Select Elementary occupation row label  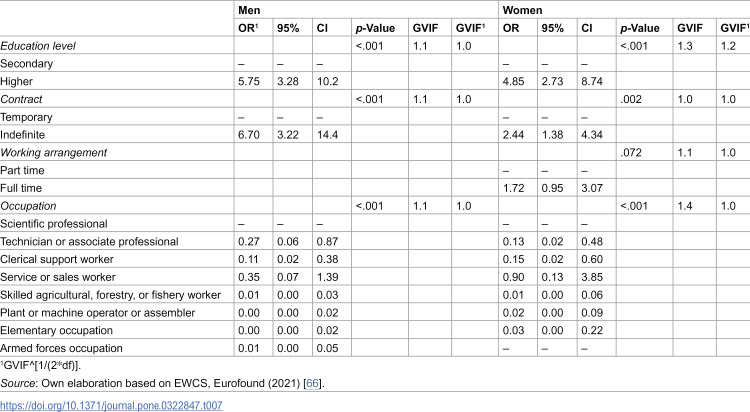click(x=56, y=331)
